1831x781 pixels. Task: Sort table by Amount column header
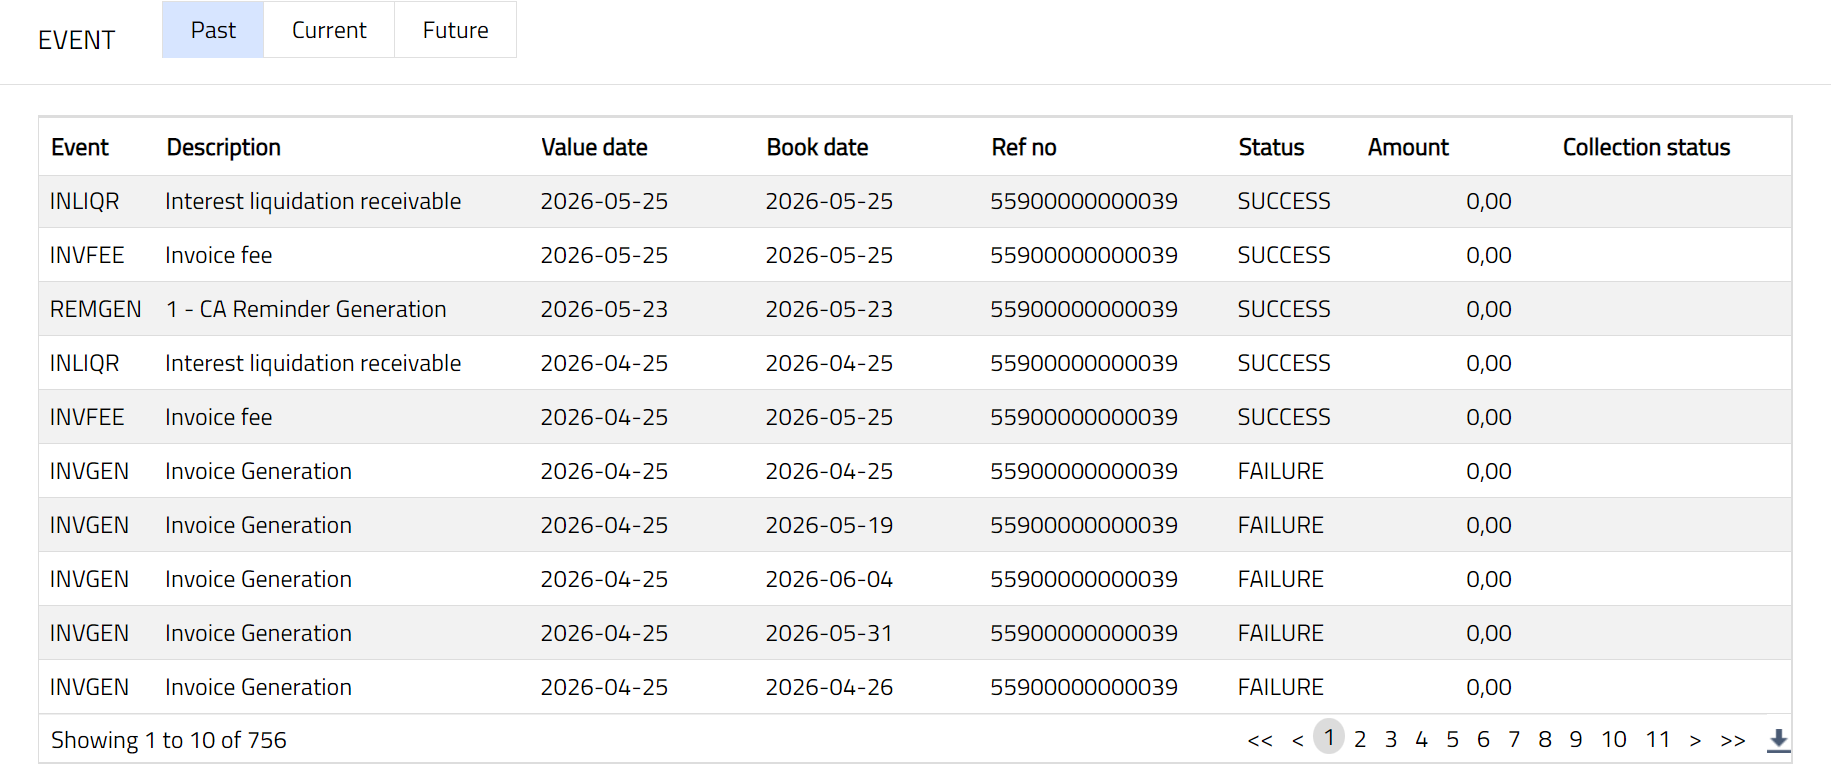(1408, 147)
